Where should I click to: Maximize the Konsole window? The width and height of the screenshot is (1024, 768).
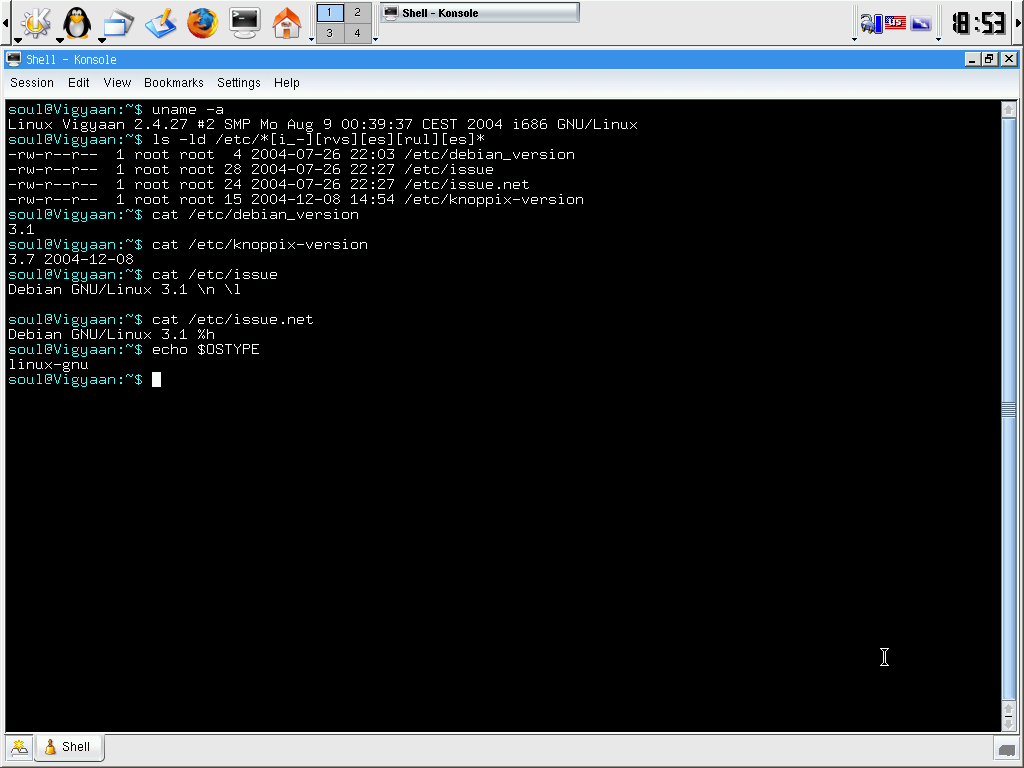[989, 59]
